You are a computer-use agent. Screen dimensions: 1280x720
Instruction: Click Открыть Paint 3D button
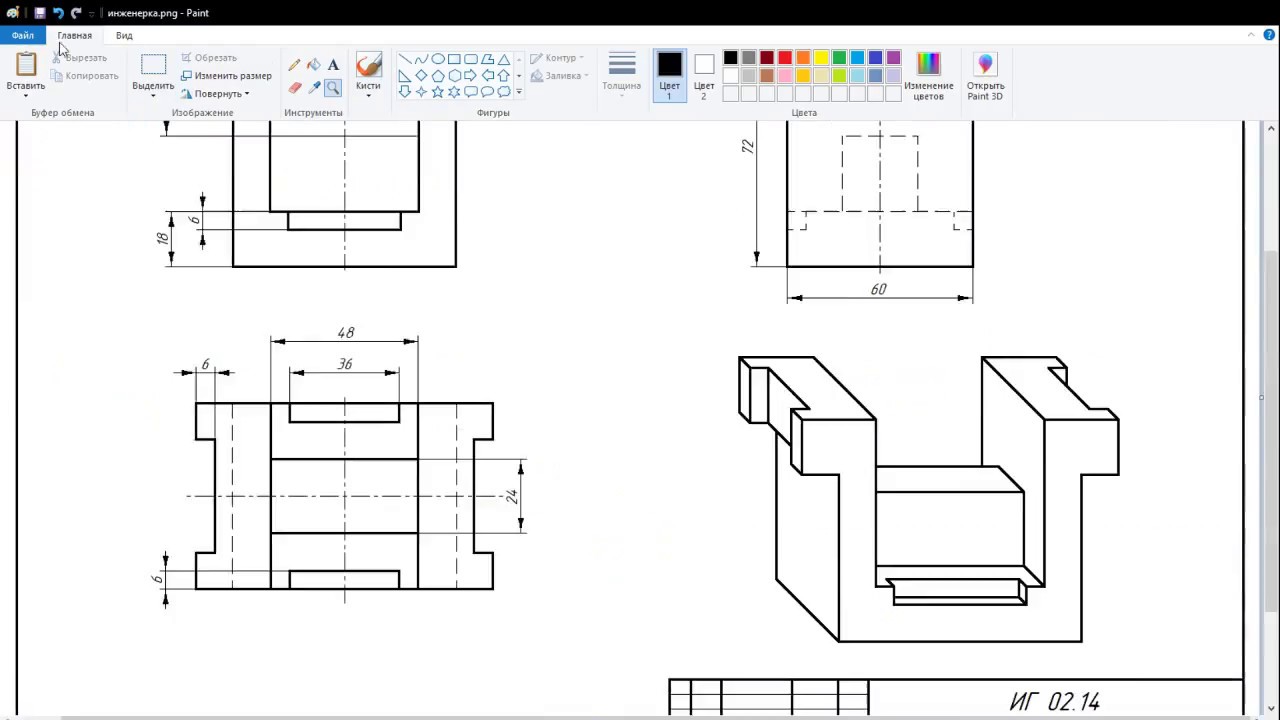coord(985,75)
